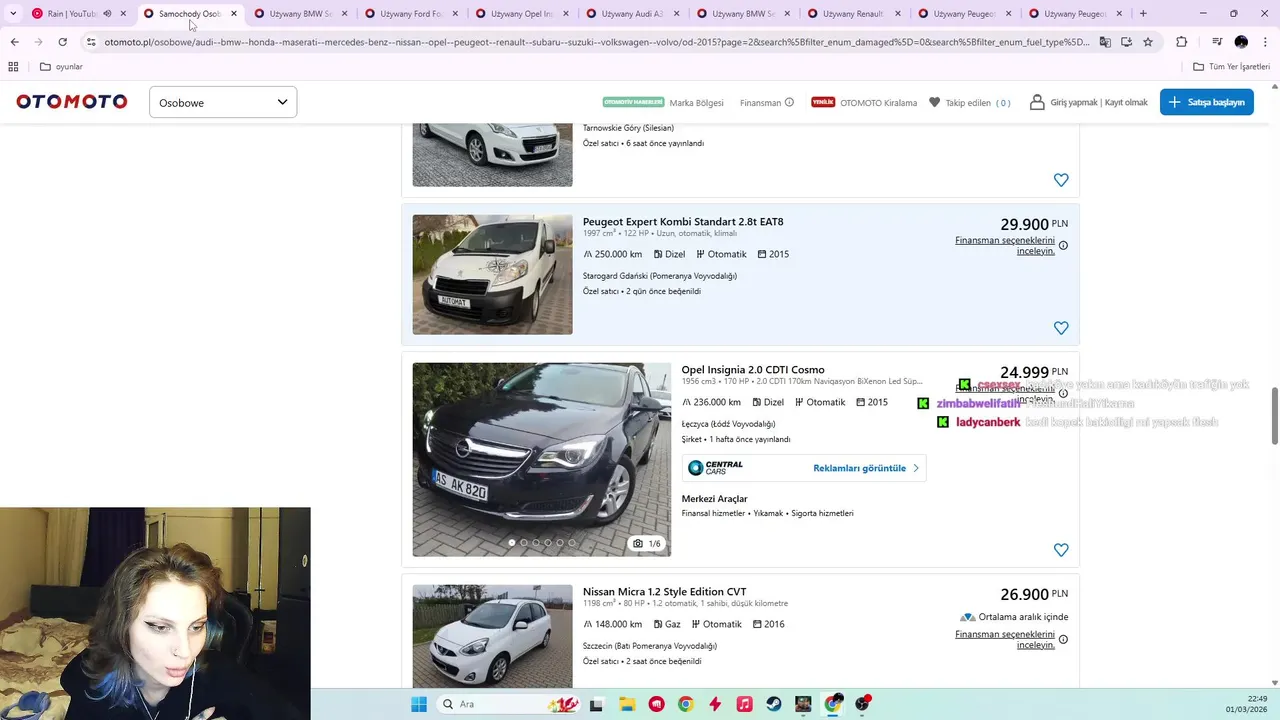The width and height of the screenshot is (1280, 720).
Task: Click the translate page icon in address bar
Action: [1105, 42]
